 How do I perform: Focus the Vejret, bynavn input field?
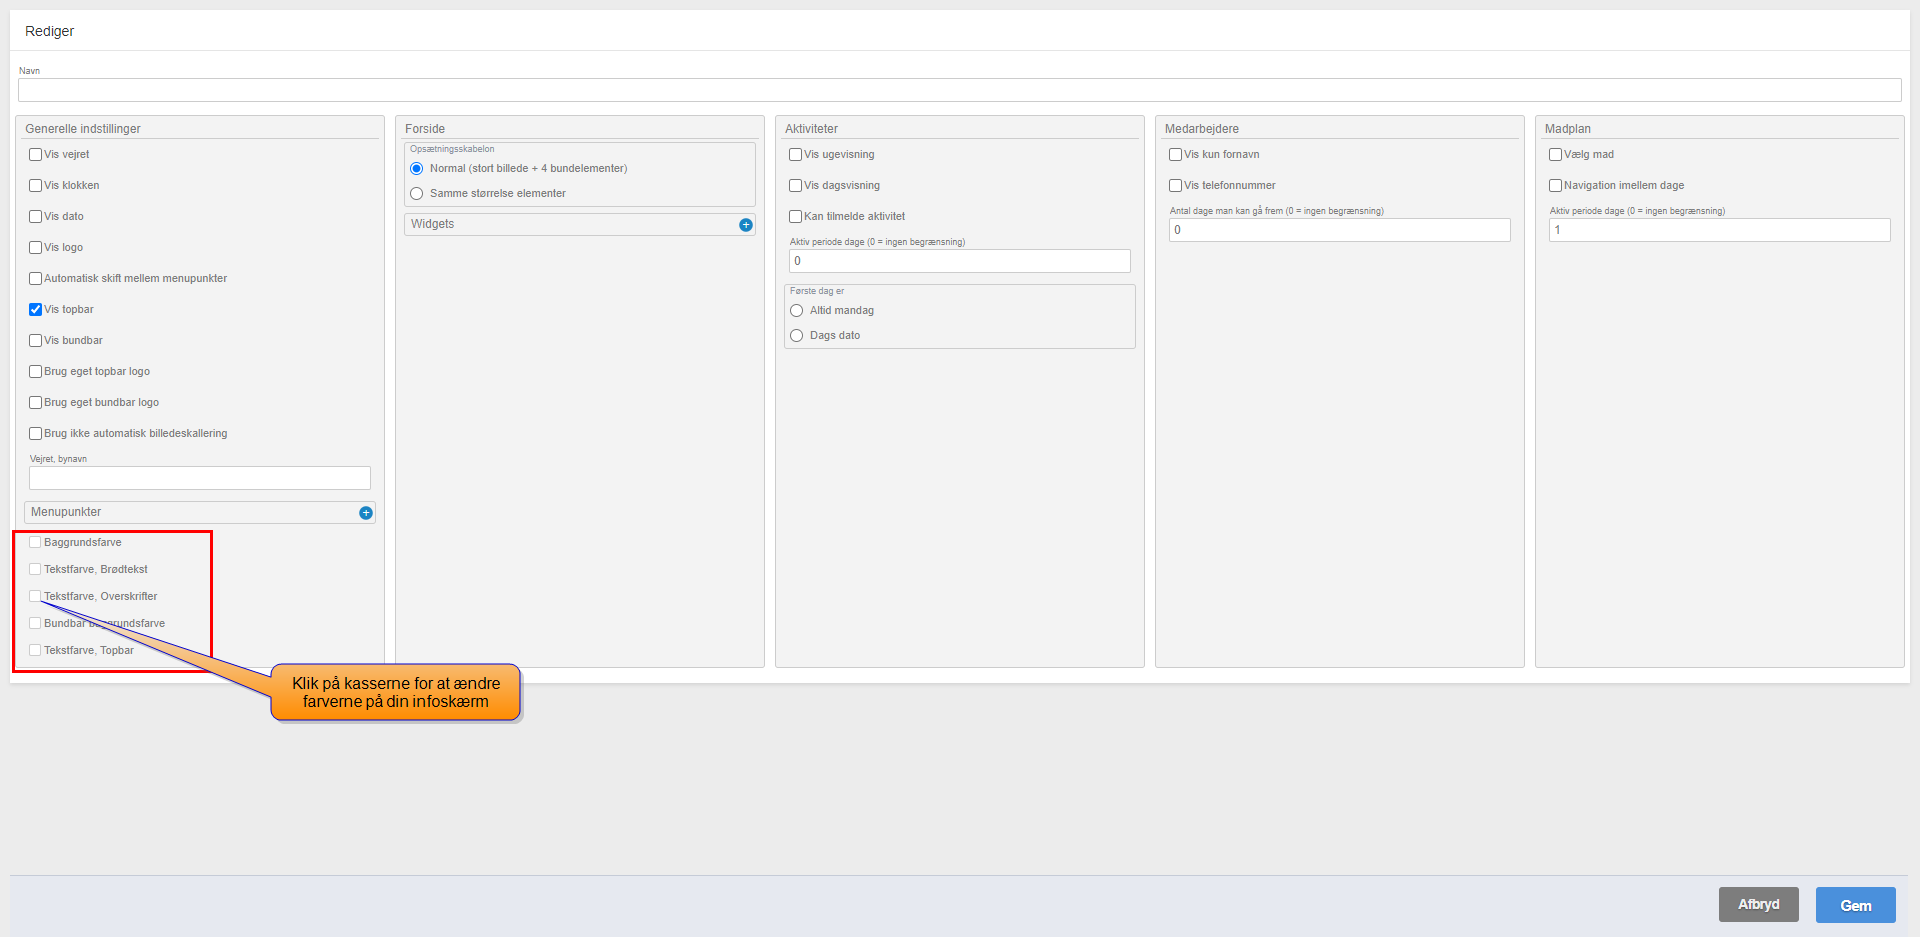tap(200, 479)
